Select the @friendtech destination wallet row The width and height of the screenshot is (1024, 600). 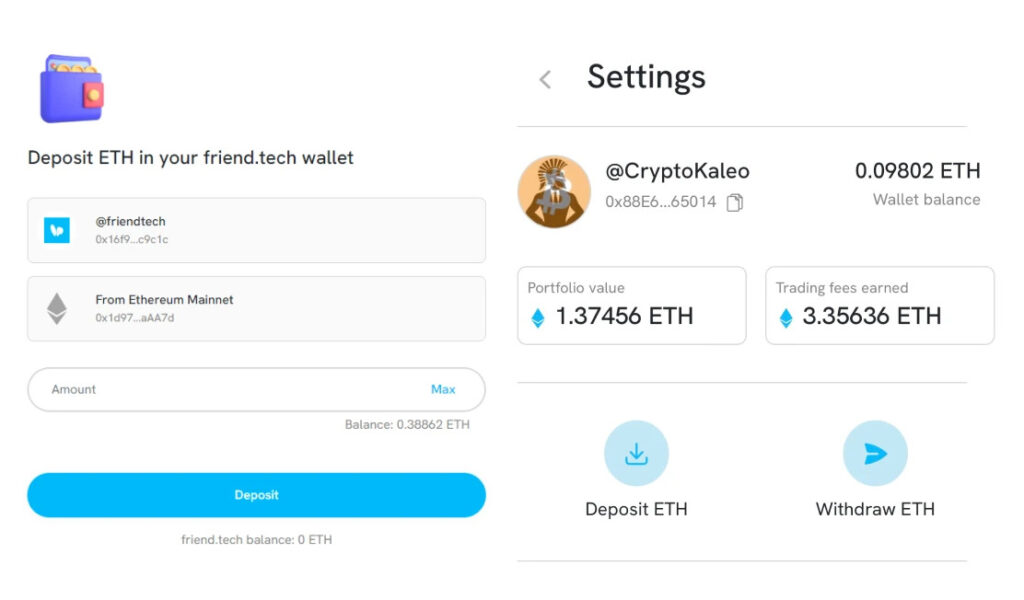pos(256,230)
